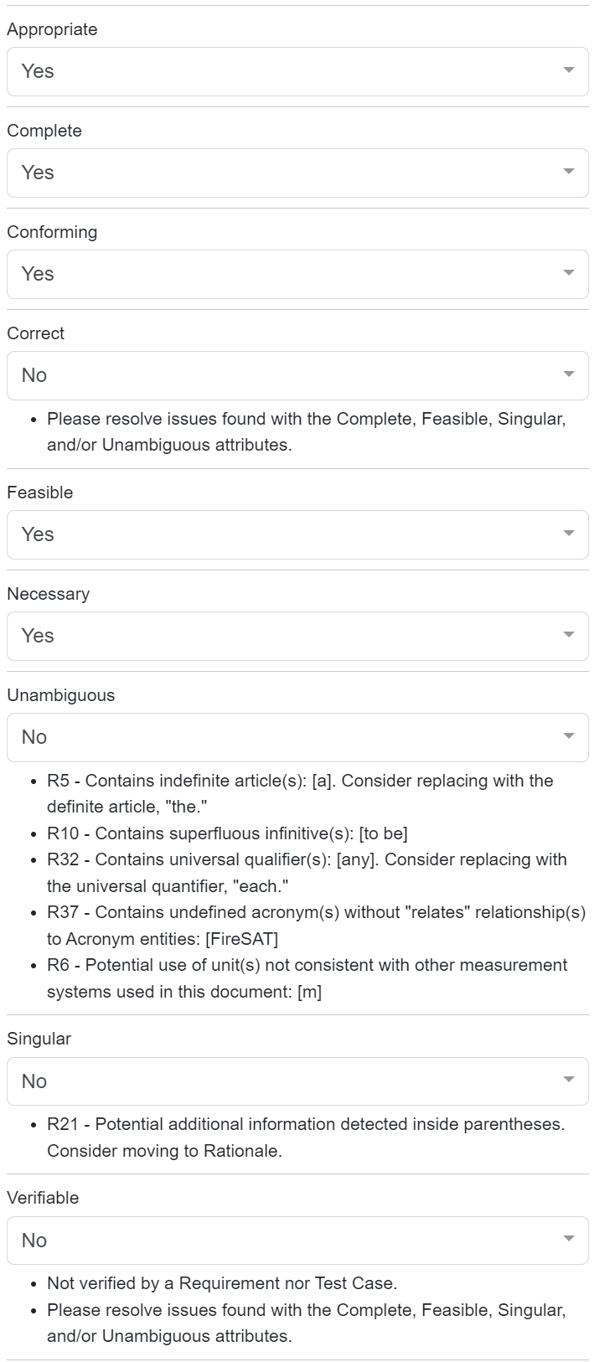Click the caret arrow in the Singular field
Image resolution: width=600 pixels, height=1362 pixels.
[569, 1081]
